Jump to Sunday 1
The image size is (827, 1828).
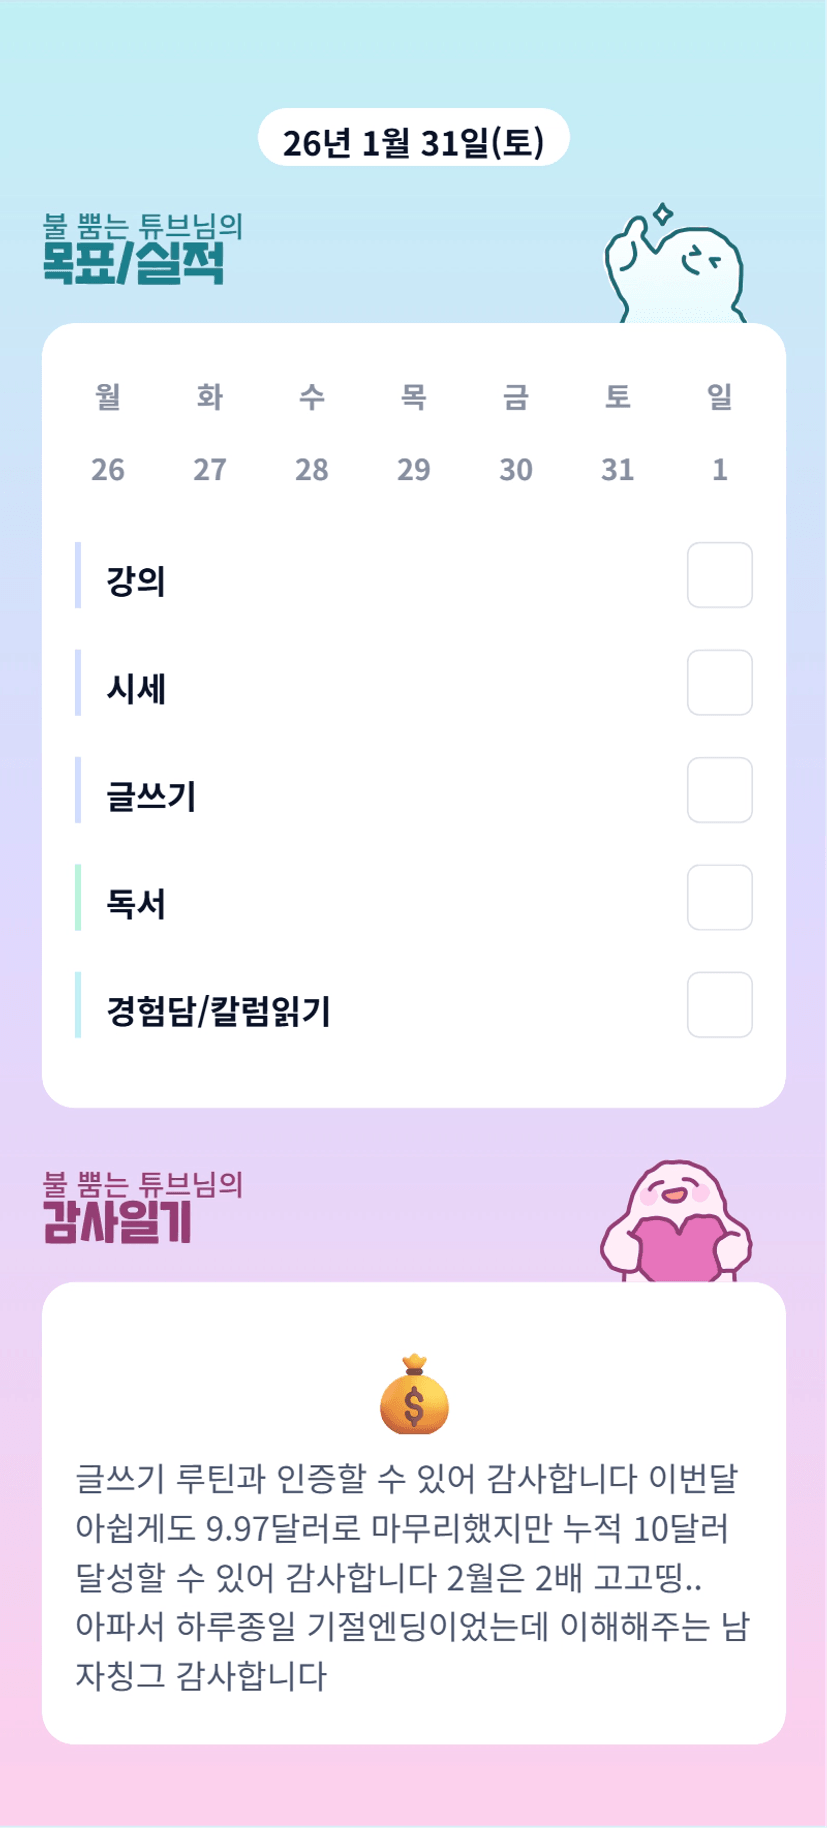[x=720, y=469]
